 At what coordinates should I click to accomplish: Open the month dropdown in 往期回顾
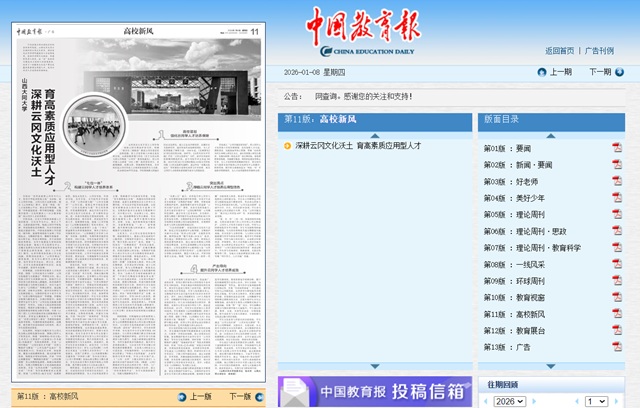(596, 401)
